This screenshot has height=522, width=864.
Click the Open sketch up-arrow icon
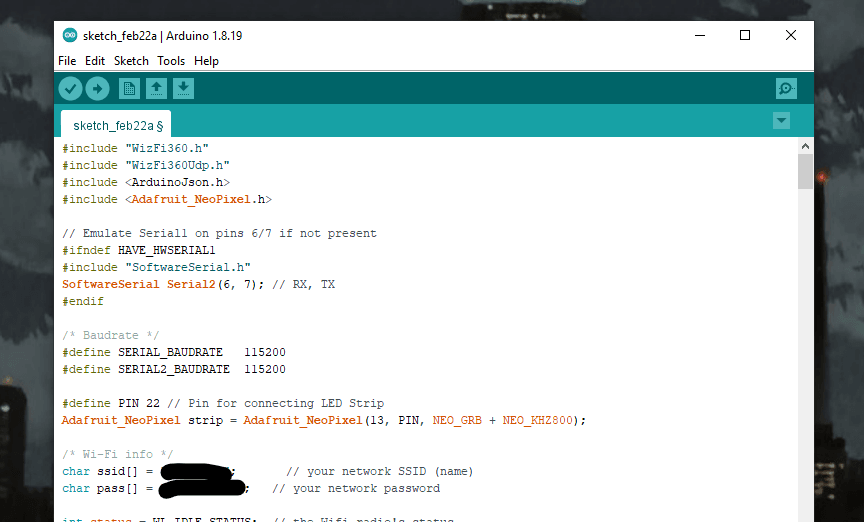[156, 89]
